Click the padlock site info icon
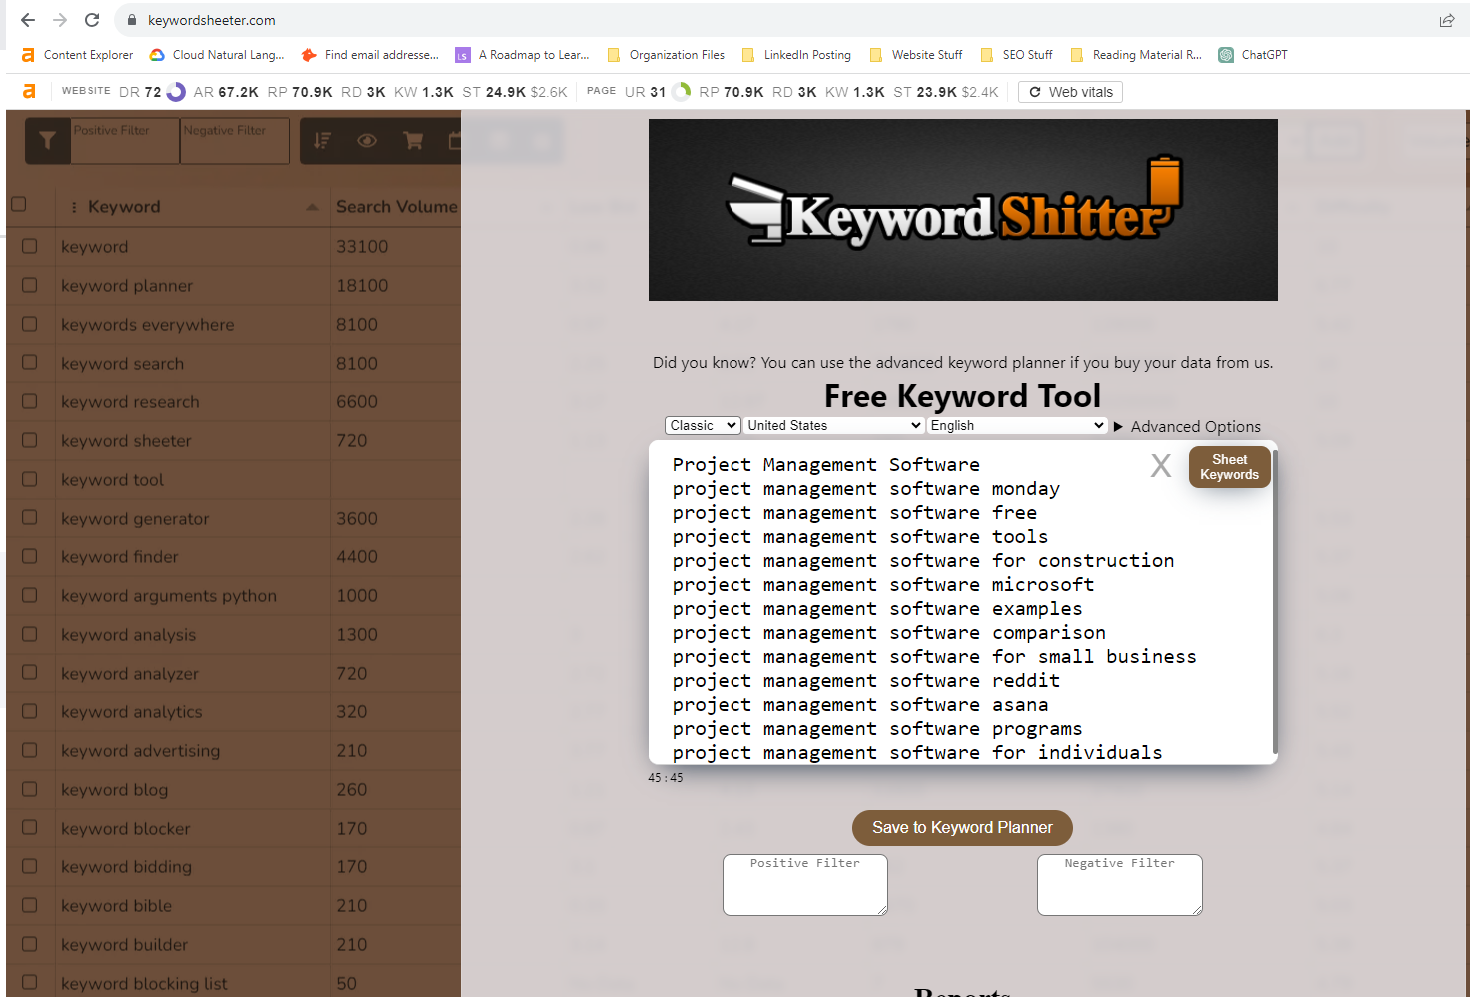Screen dimensions: 1470x997 pos(131,20)
